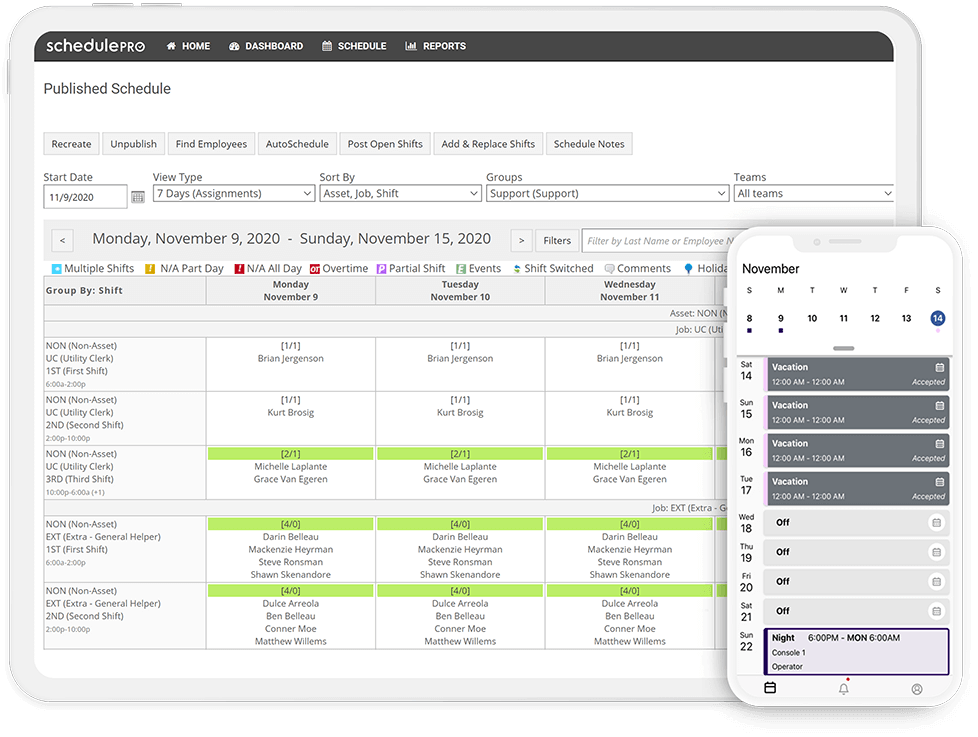978x737 pixels.
Task: Tap the calendar tab icon in the phone bottom bar
Action: [x=770, y=688]
